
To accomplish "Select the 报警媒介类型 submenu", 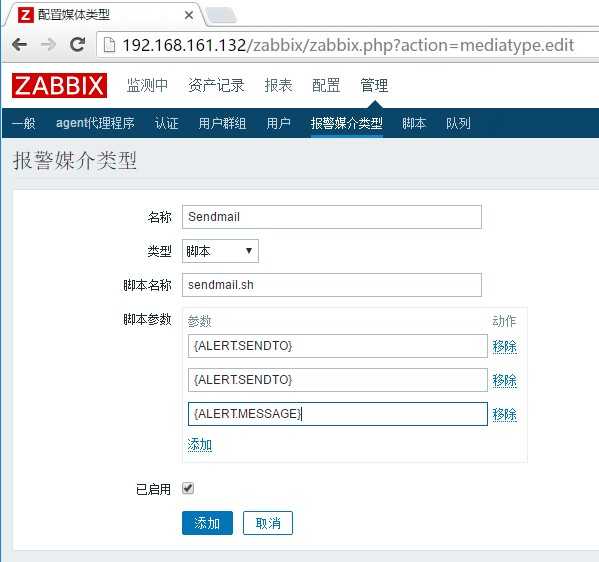I will pyautogui.click(x=346, y=123).
